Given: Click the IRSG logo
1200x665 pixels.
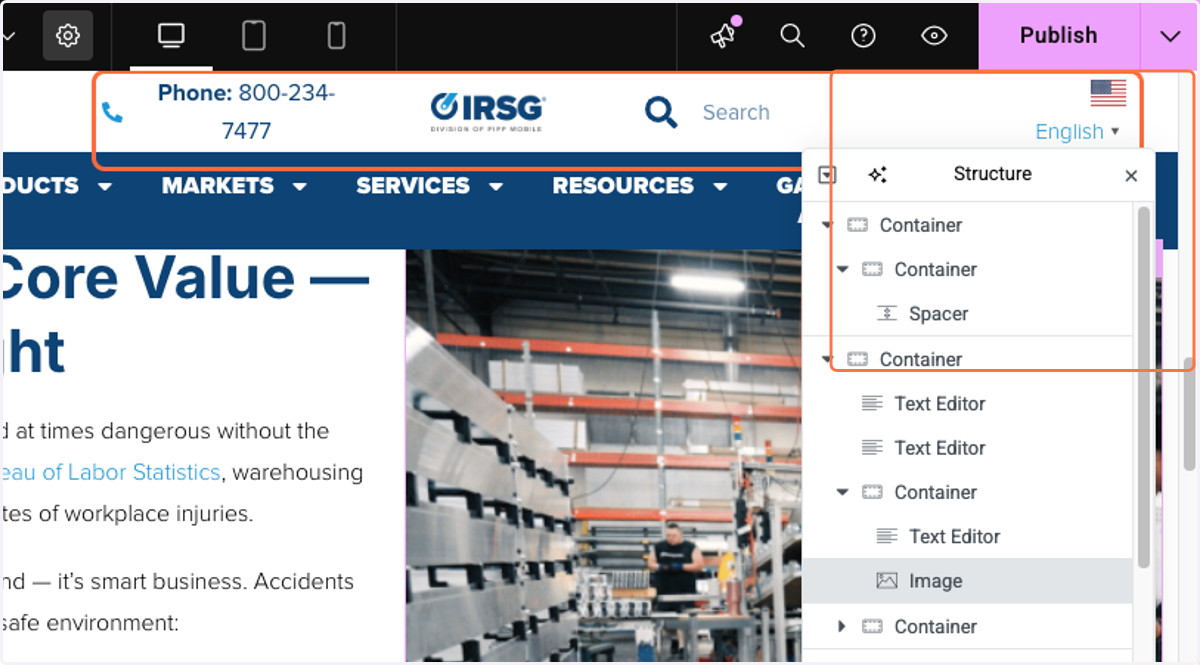Looking at the screenshot, I should (x=487, y=112).
